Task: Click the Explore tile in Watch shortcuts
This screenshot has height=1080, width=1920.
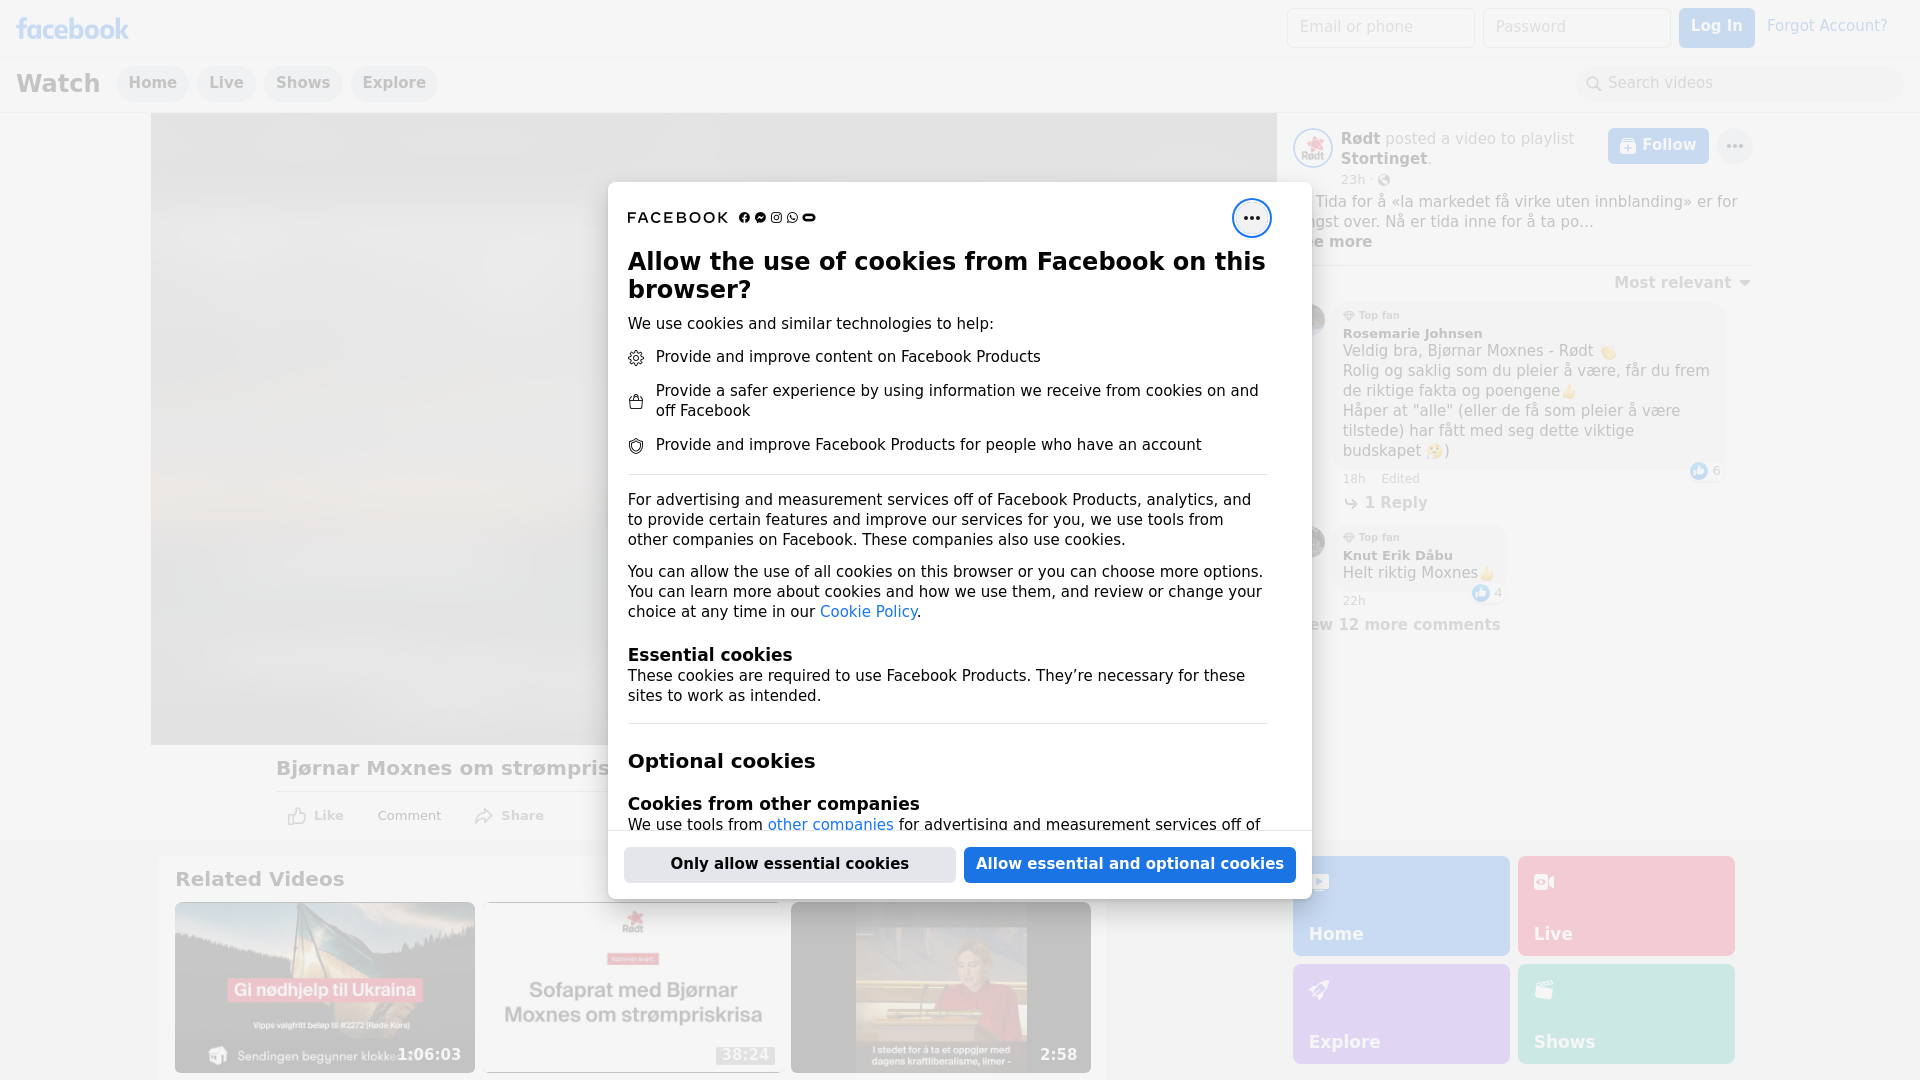Action: [1401, 1014]
